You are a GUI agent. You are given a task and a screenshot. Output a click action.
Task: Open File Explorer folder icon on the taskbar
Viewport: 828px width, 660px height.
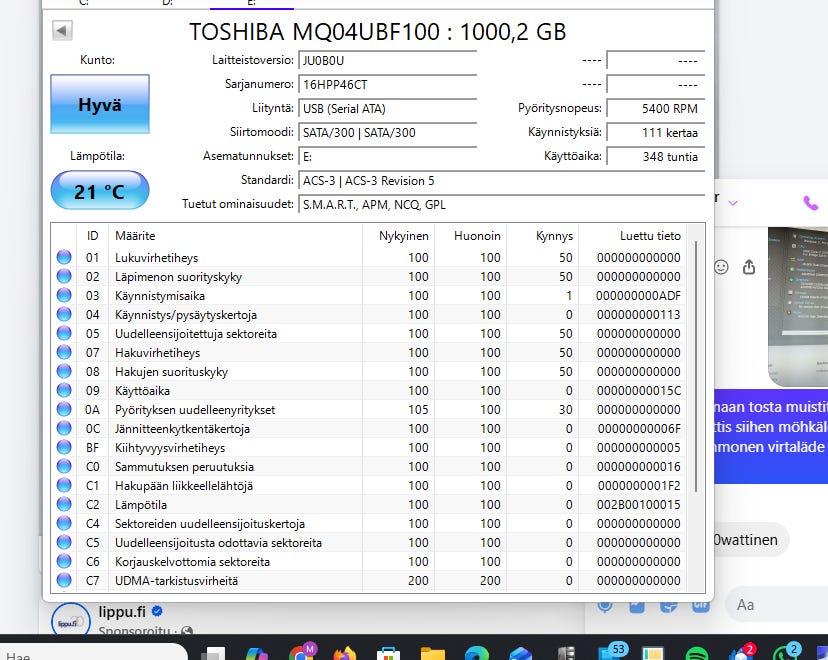click(432, 654)
